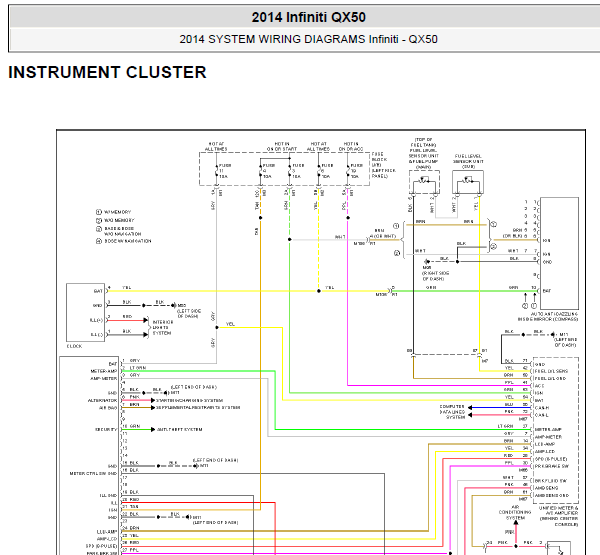Click the "FUSE 19 10A" label
The height and width of the screenshot is (555, 600).
pyautogui.click(x=356, y=171)
